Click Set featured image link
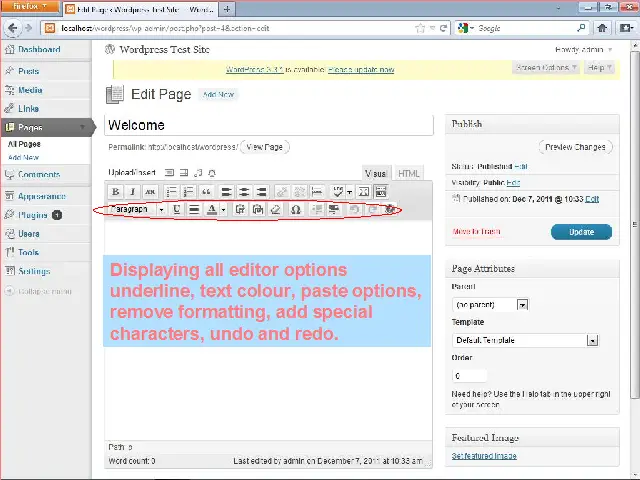640x480 pixels. [x=484, y=456]
